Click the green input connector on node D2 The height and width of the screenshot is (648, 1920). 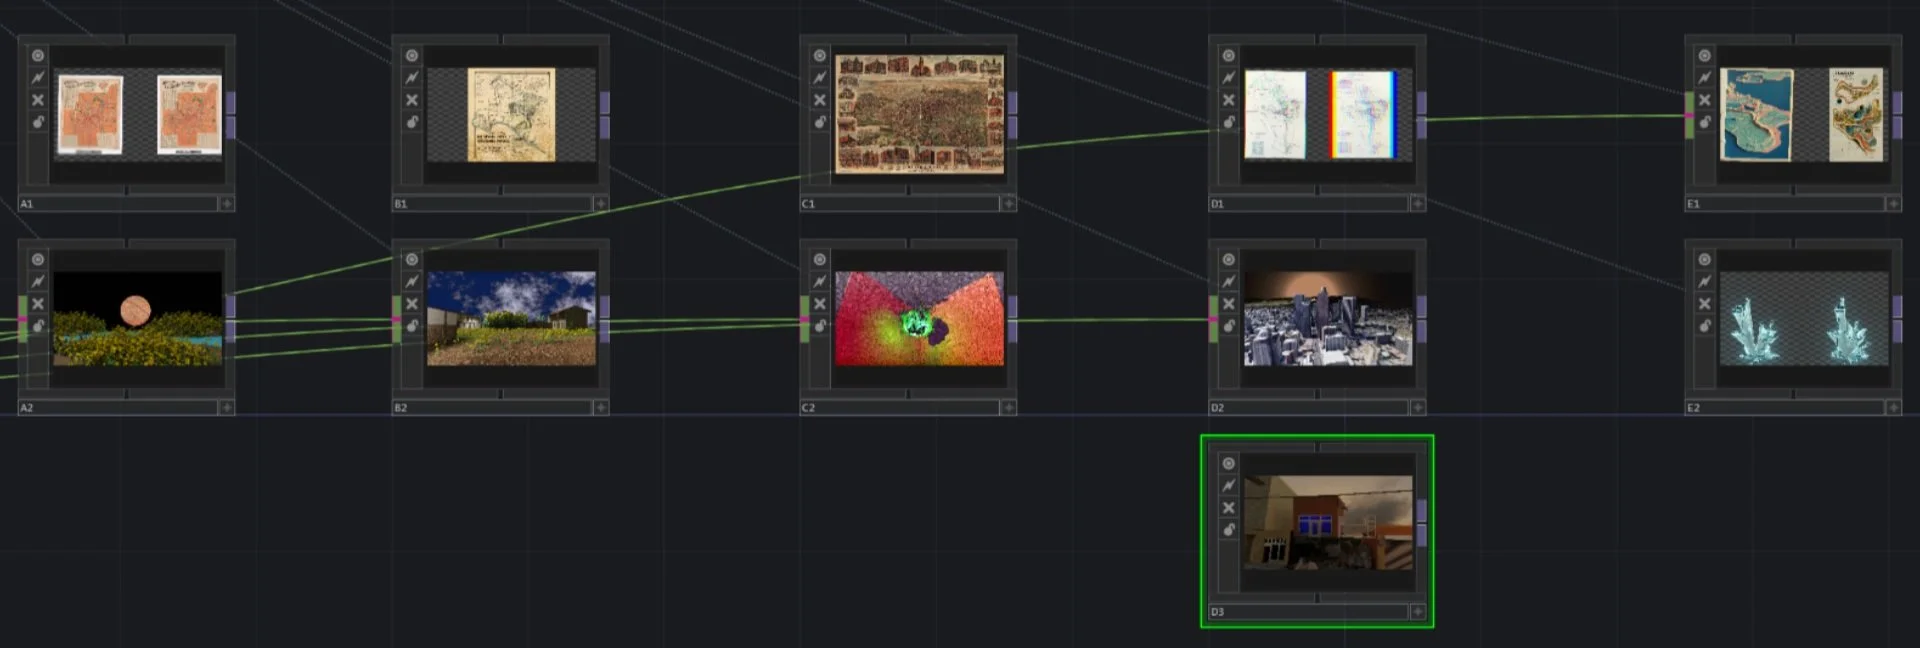point(1214,319)
